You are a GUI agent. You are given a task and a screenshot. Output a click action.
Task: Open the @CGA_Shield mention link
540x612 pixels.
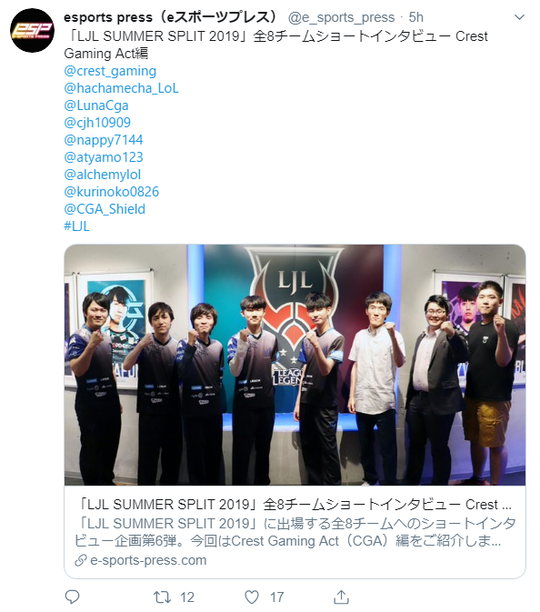105,209
